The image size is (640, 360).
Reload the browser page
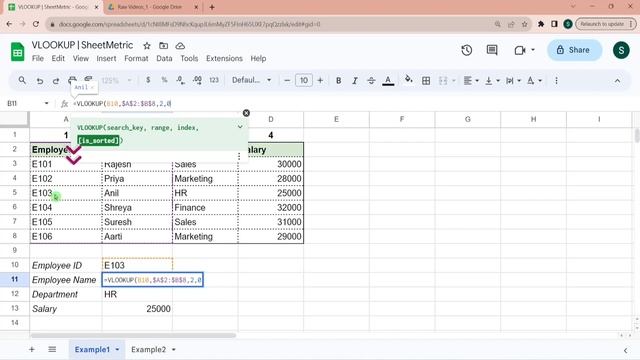(36, 24)
